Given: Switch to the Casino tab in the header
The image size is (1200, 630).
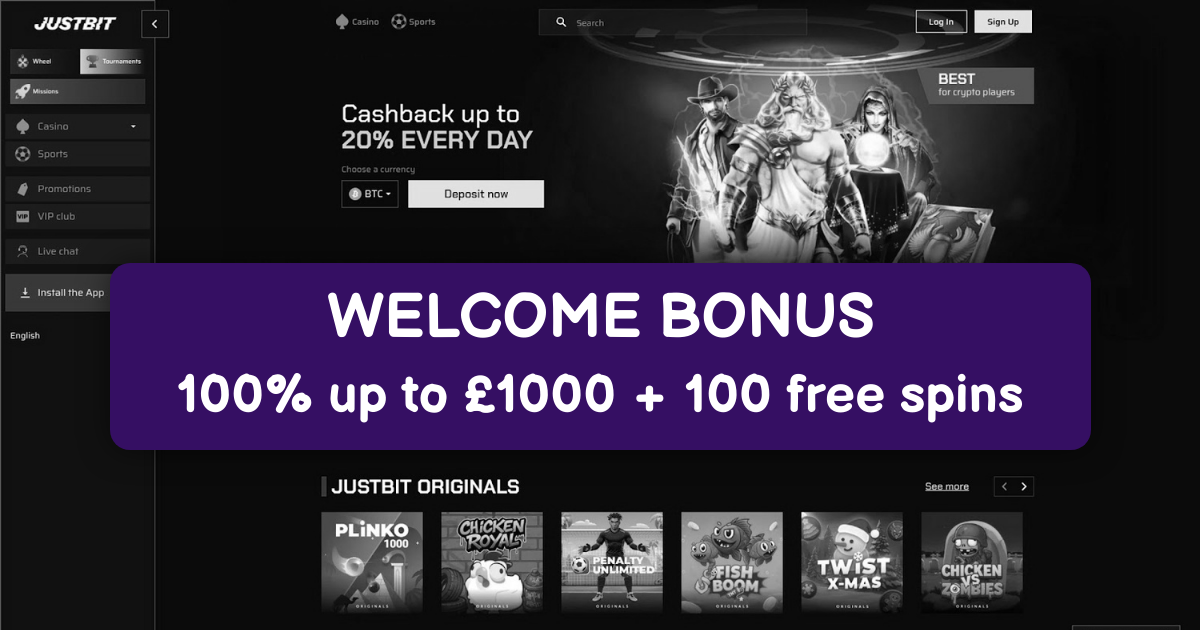Looking at the screenshot, I should coord(357,21).
